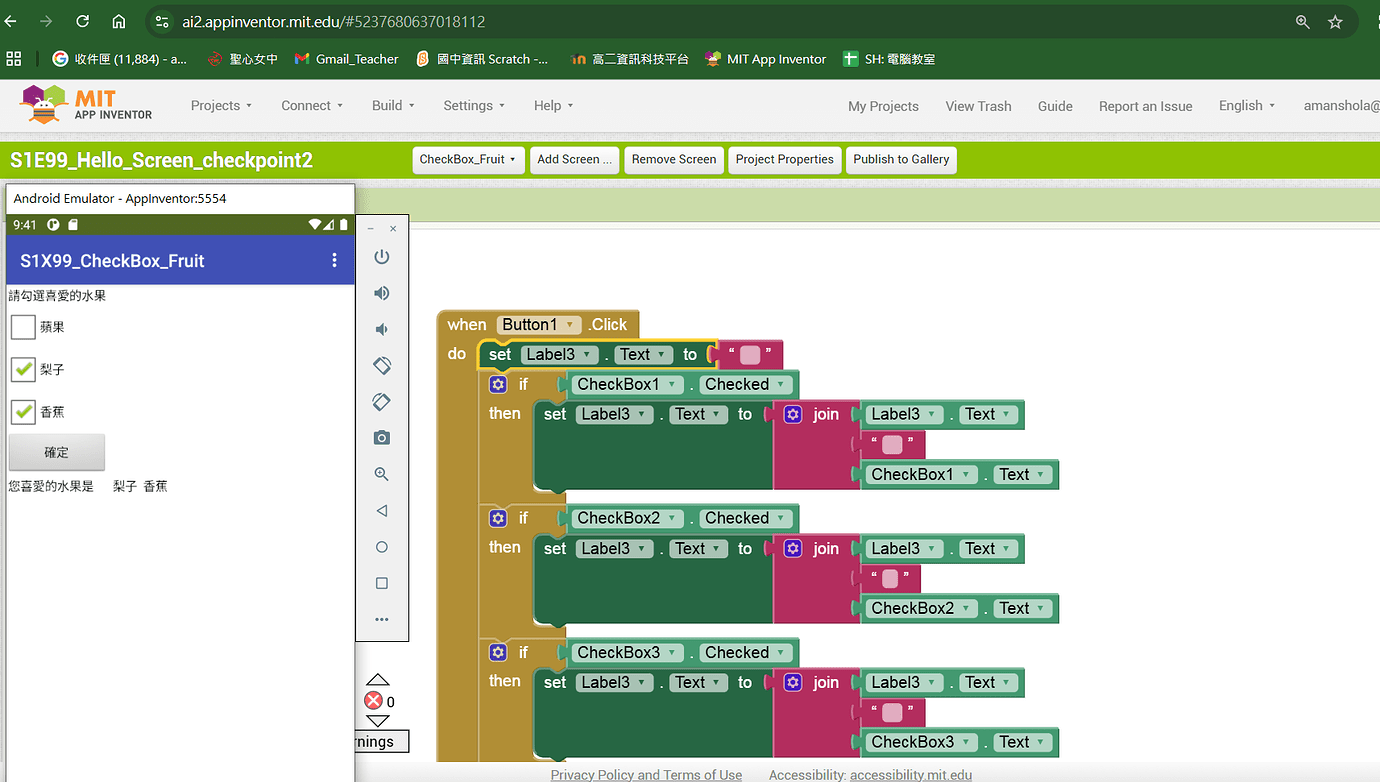This screenshot has width=1380, height=782.
Task: Increase volume using the emulator volume up icon
Action: 381,292
